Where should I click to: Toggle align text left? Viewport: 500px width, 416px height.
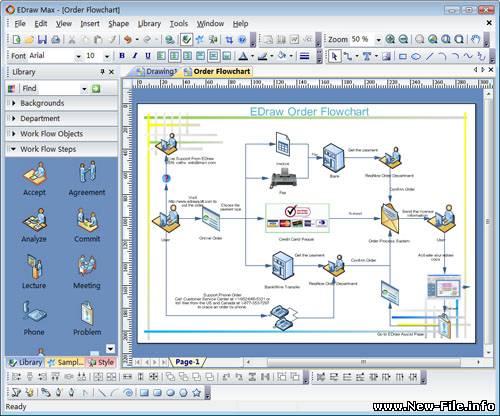(x=161, y=56)
